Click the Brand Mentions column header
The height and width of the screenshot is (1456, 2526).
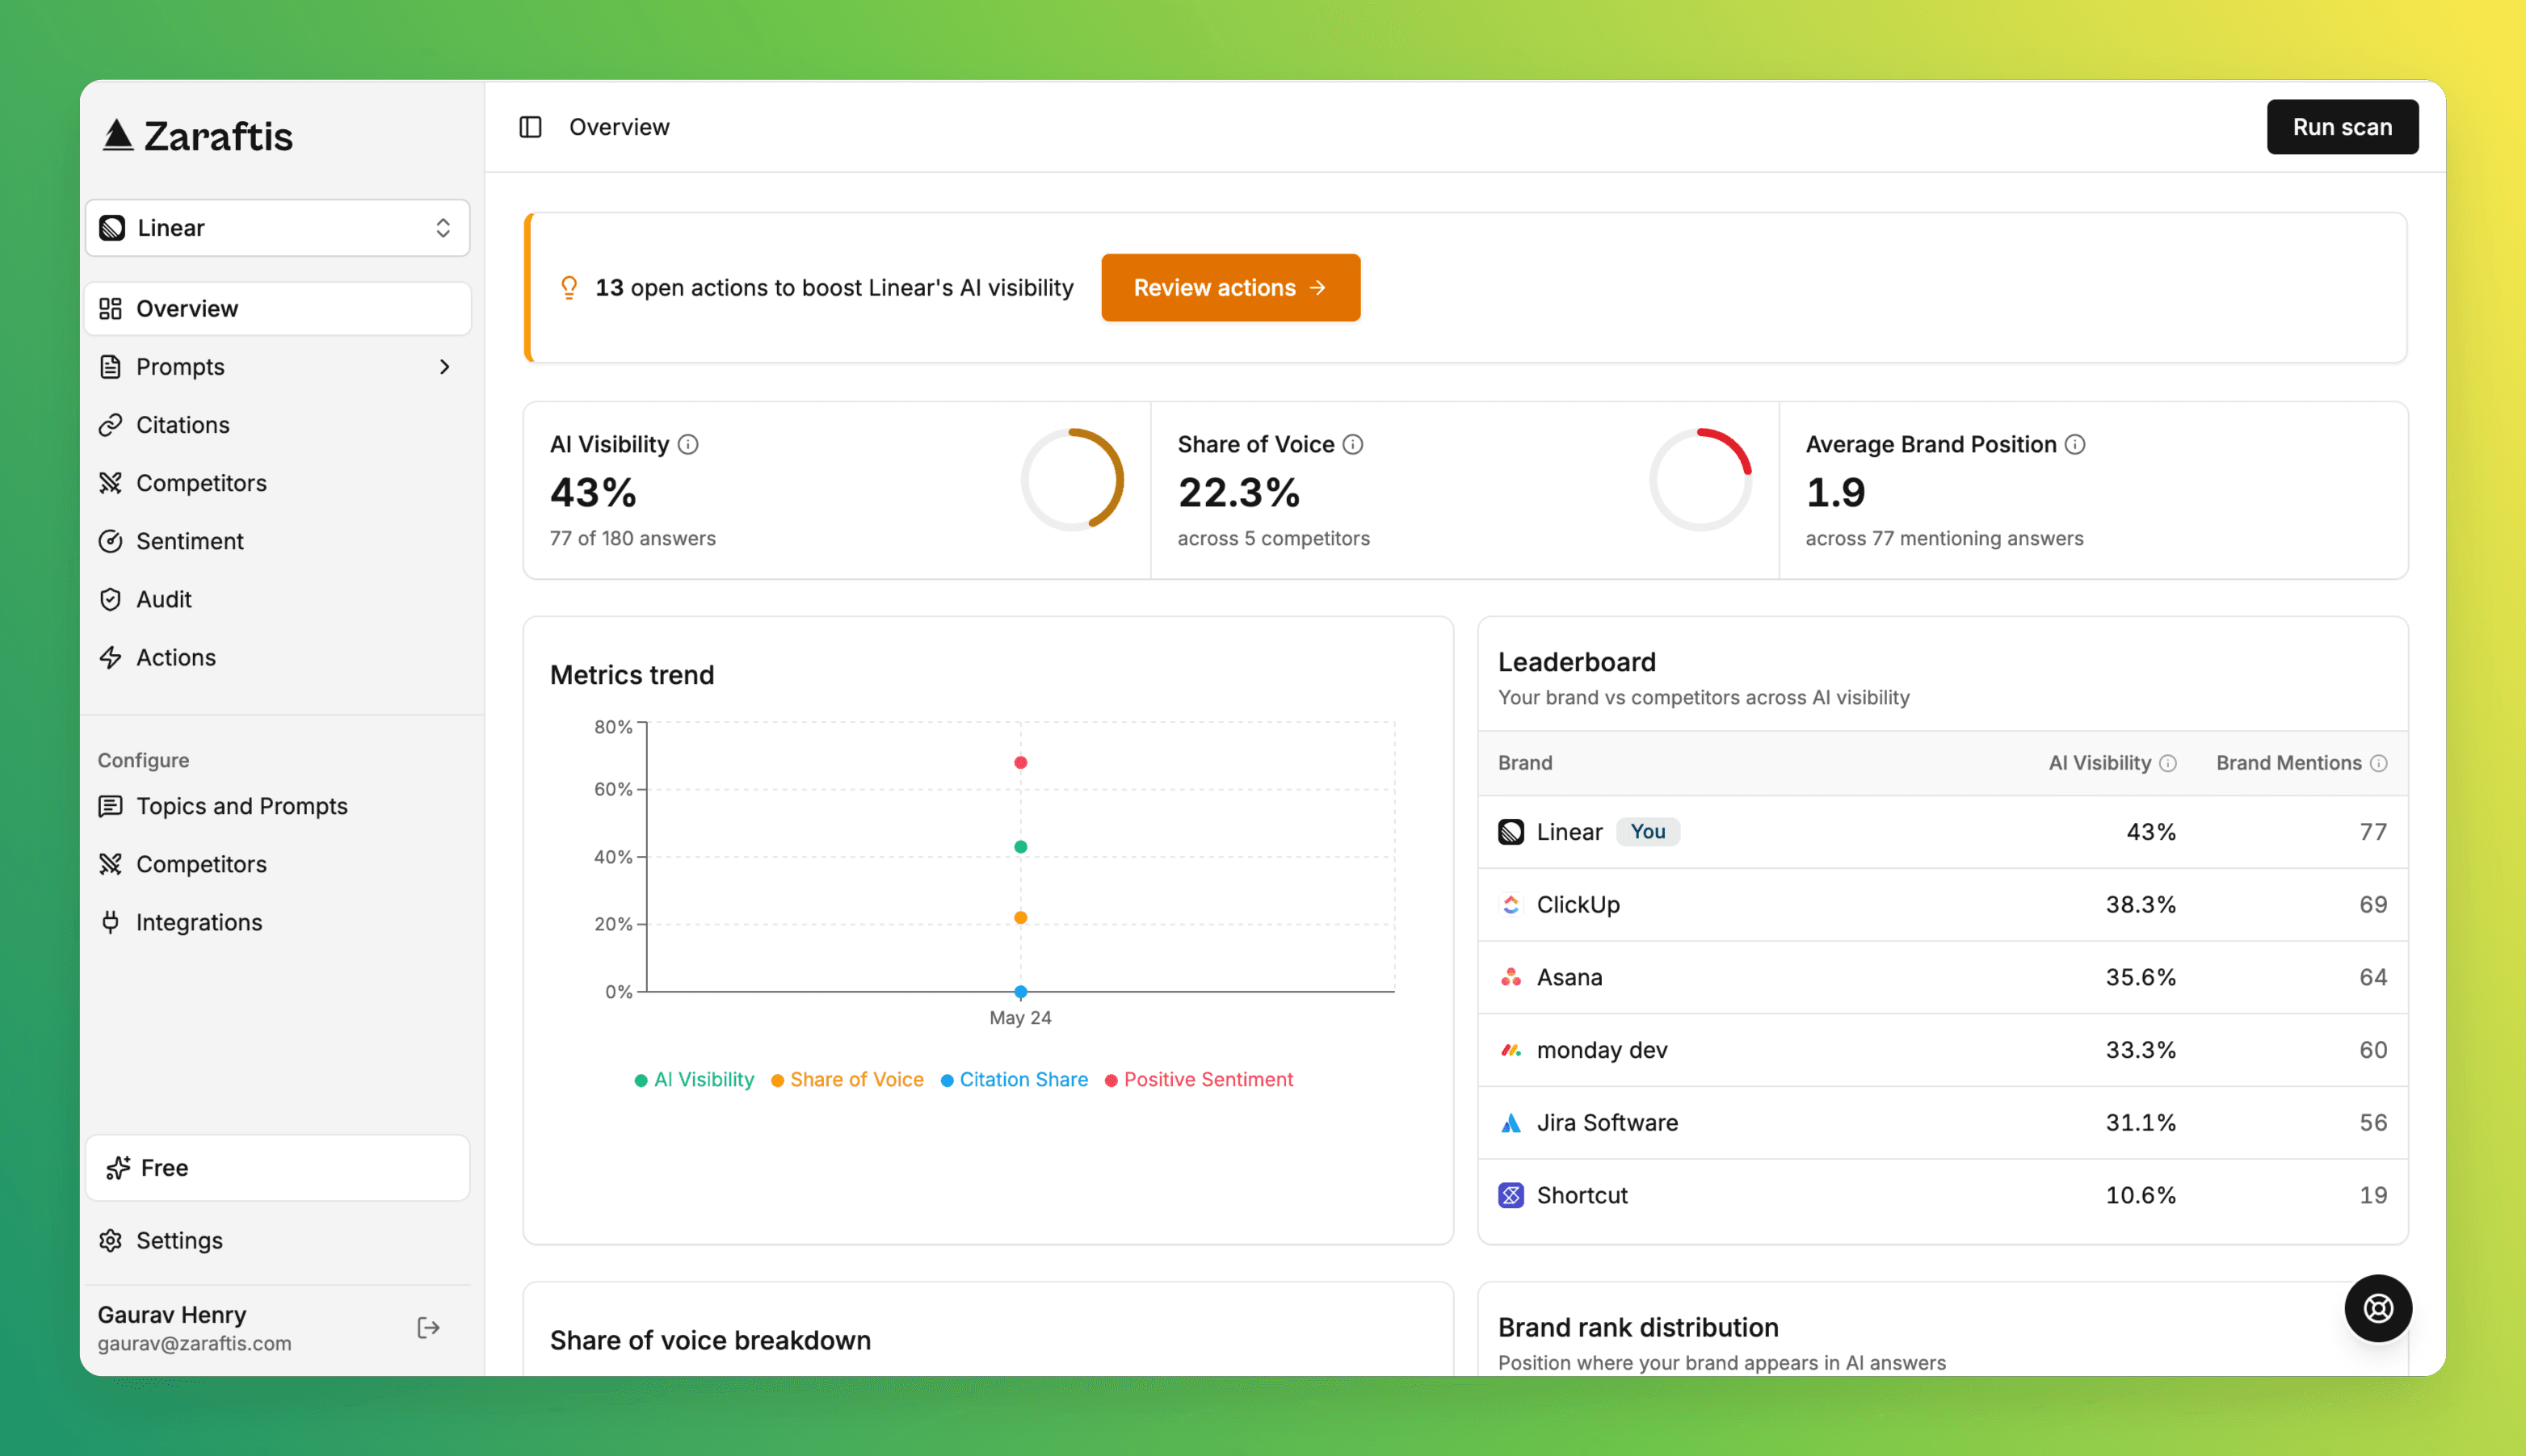[2288, 763]
